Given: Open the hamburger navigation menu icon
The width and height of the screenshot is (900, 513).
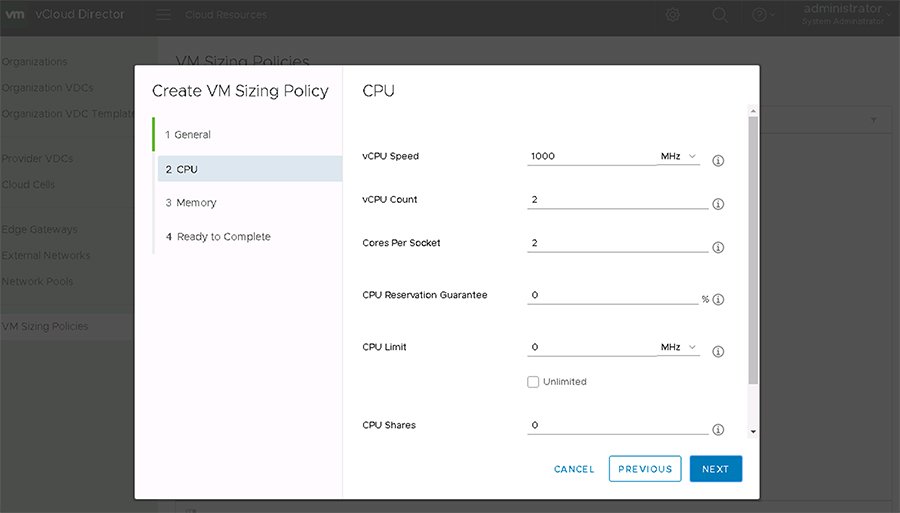Looking at the screenshot, I should pyautogui.click(x=163, y=15).
